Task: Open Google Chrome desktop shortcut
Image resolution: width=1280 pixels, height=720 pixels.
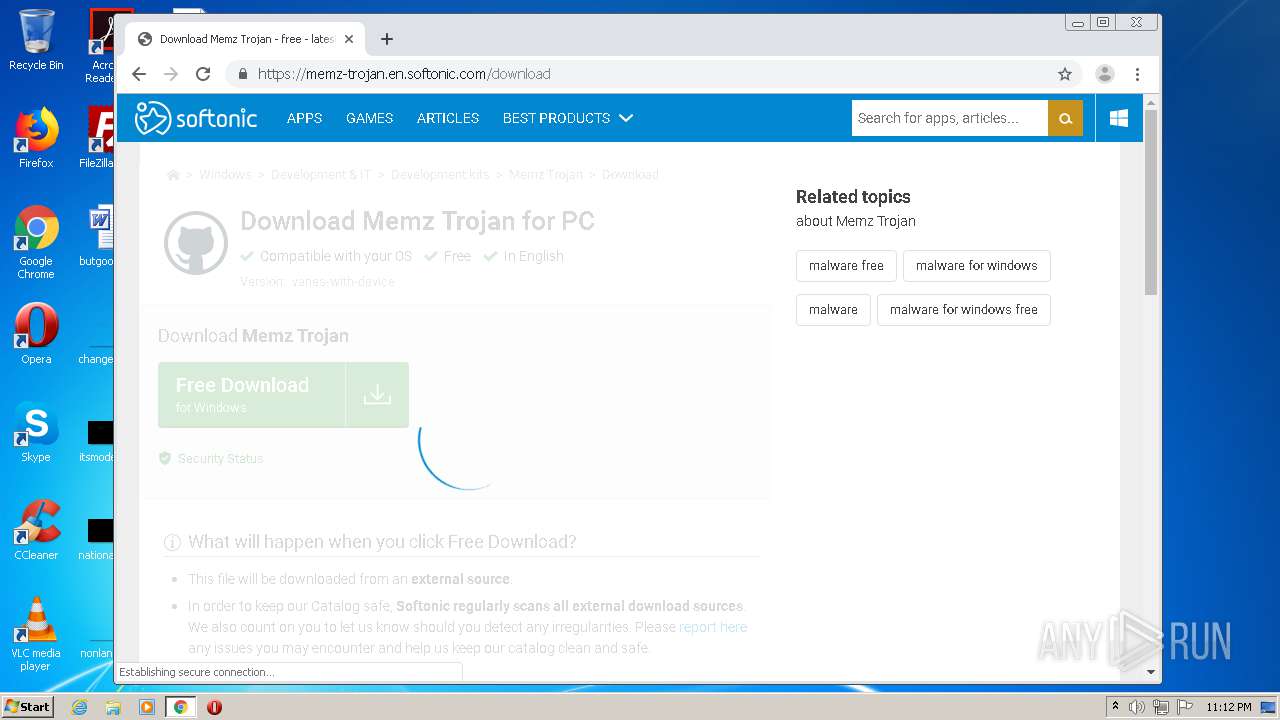Action: click(x=36, y=243)
